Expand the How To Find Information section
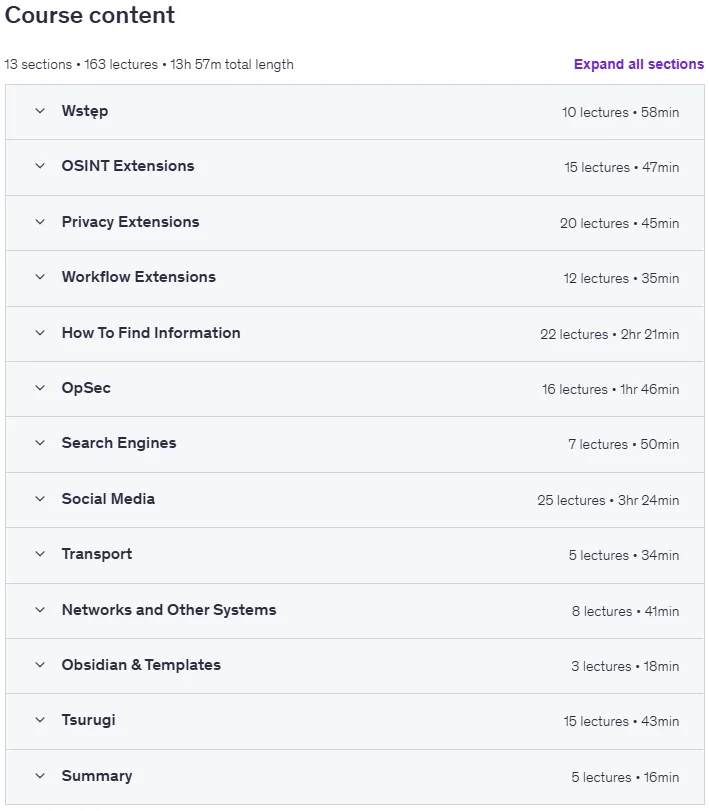The height and width of the screenshot is (811, 709). 355,334
